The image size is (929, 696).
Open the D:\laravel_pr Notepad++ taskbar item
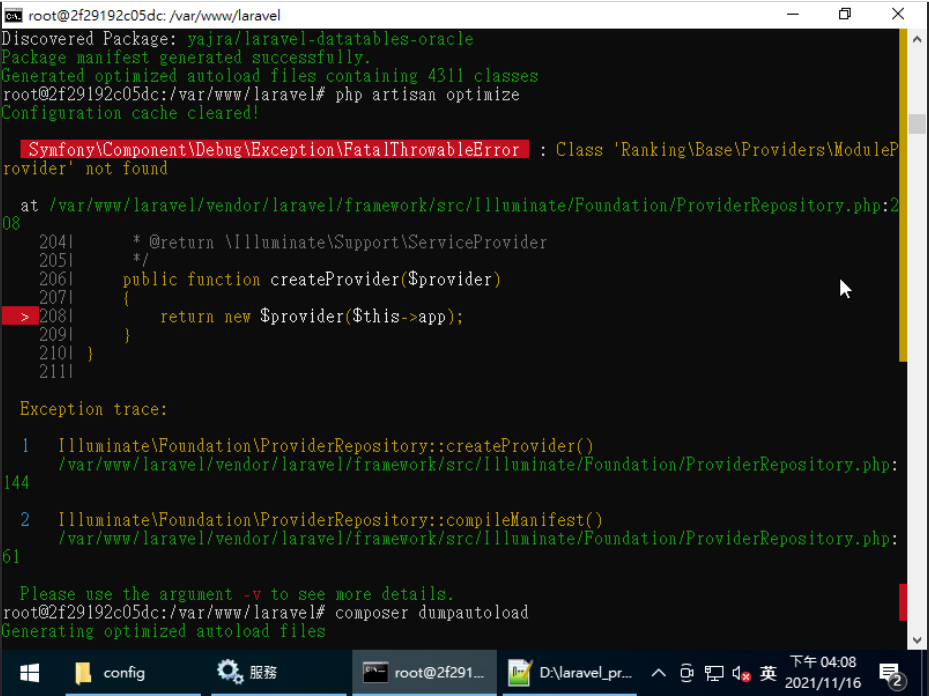point(570,673)
